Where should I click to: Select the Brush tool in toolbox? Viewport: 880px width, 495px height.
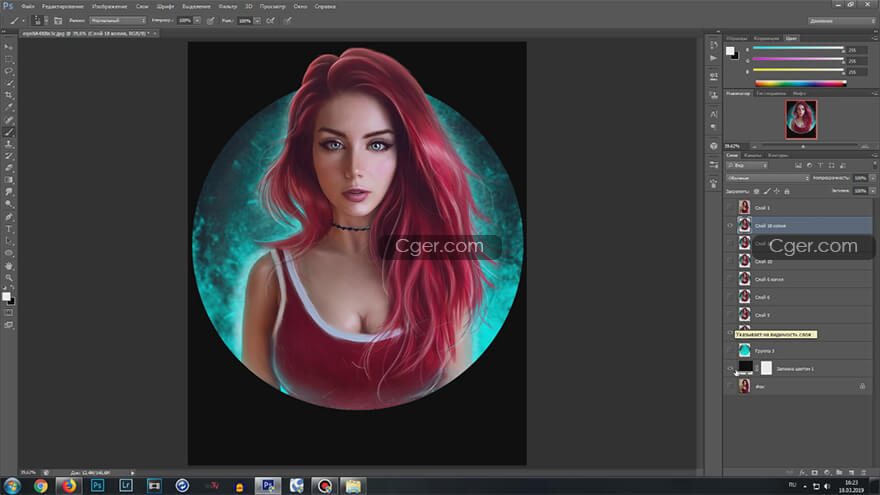pos(8,132)
